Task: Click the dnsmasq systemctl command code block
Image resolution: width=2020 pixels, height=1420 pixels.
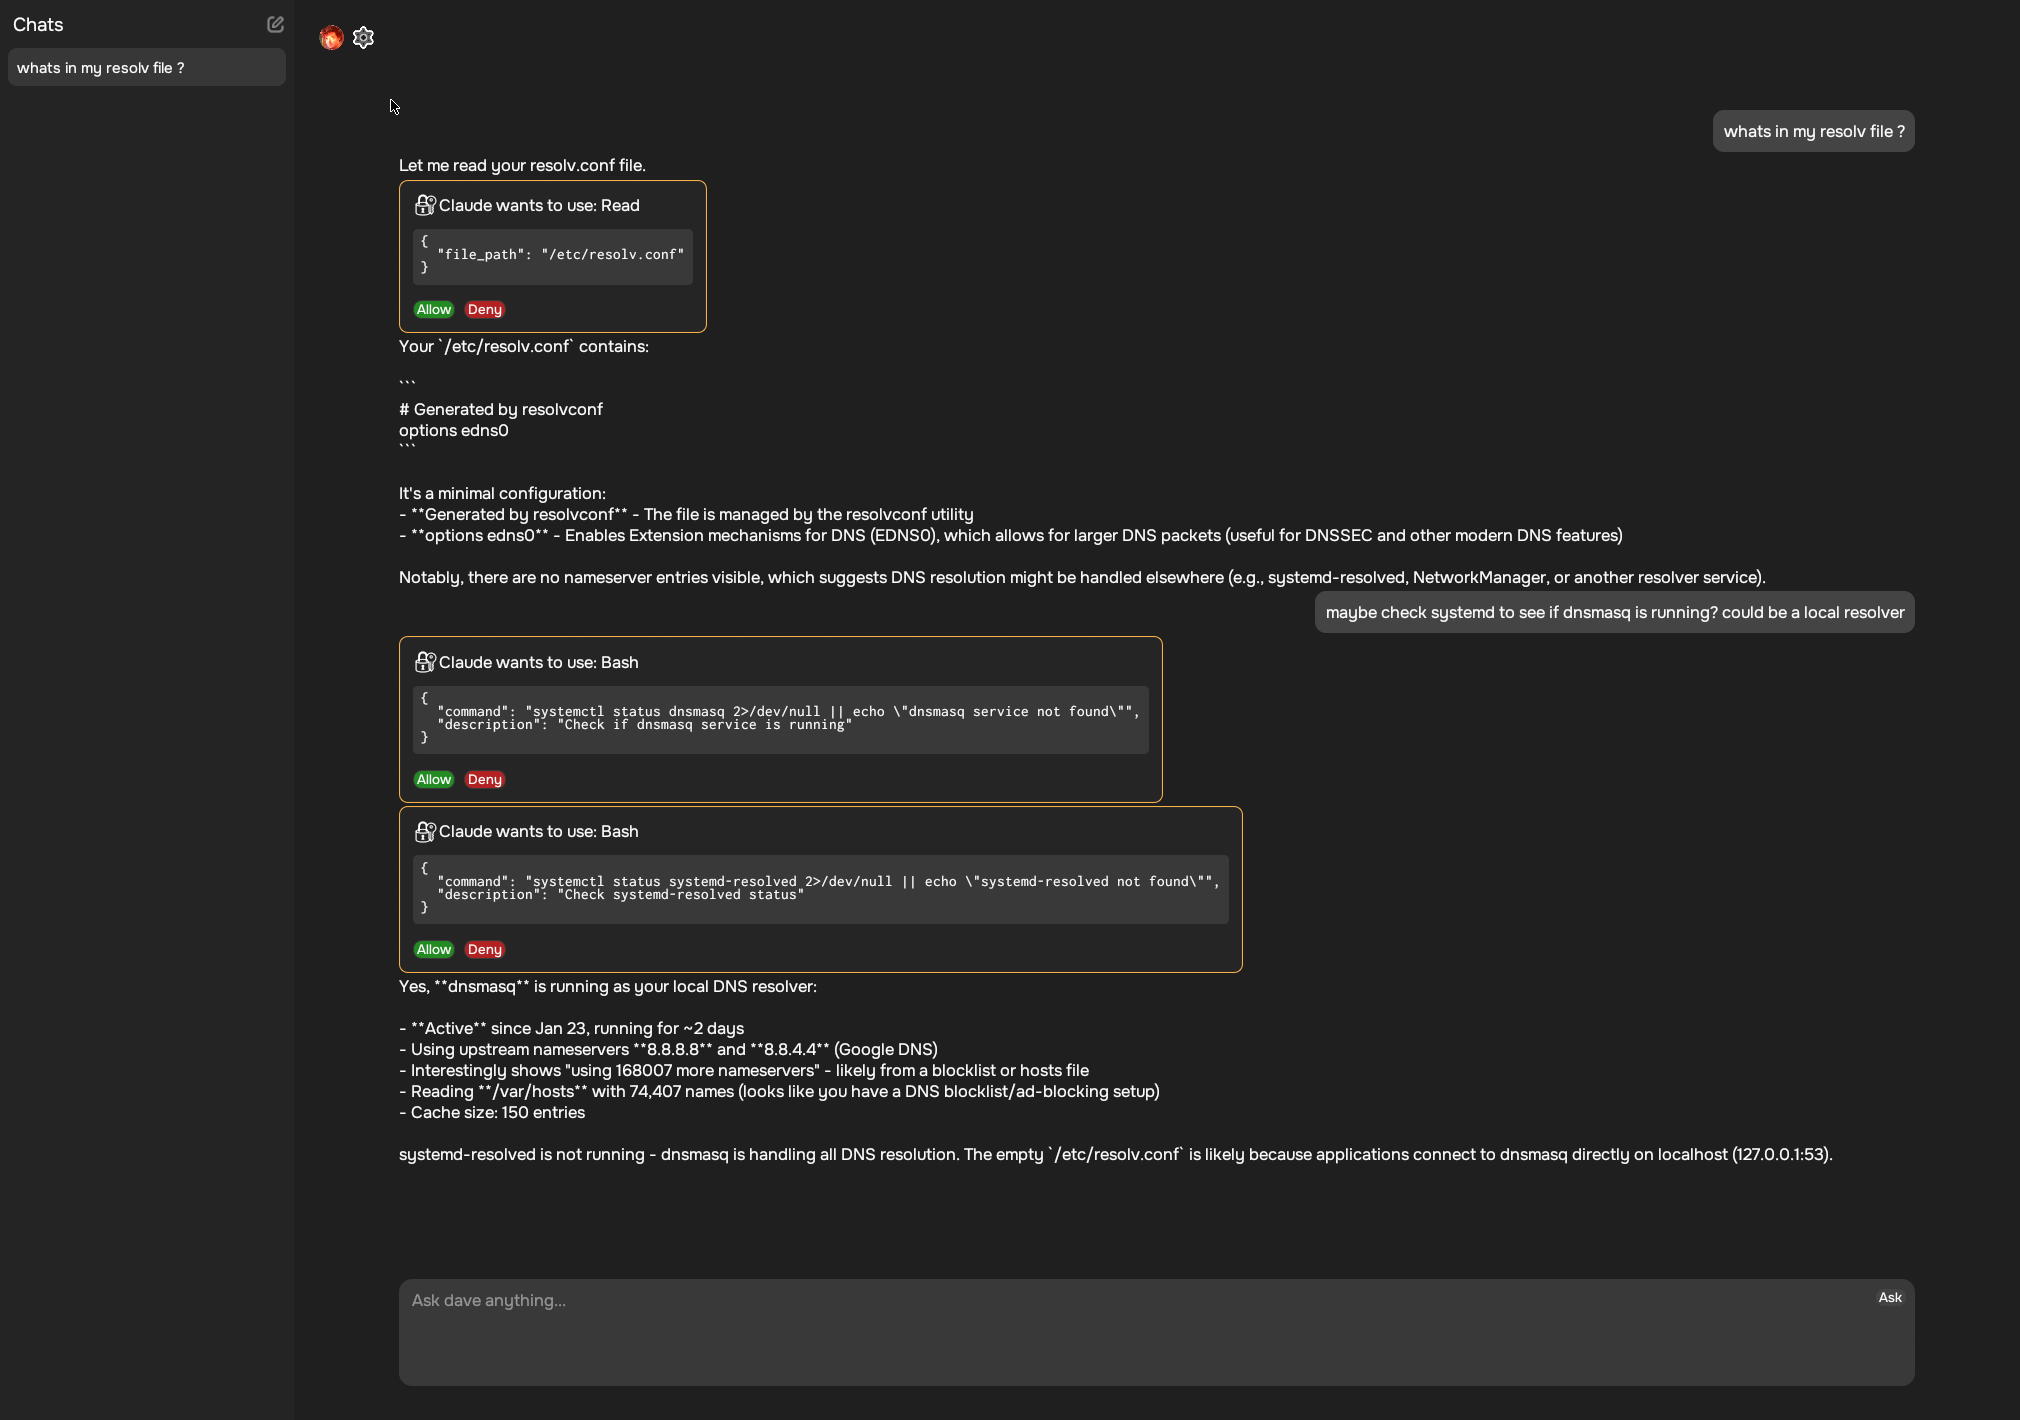Action: (780, 719)
